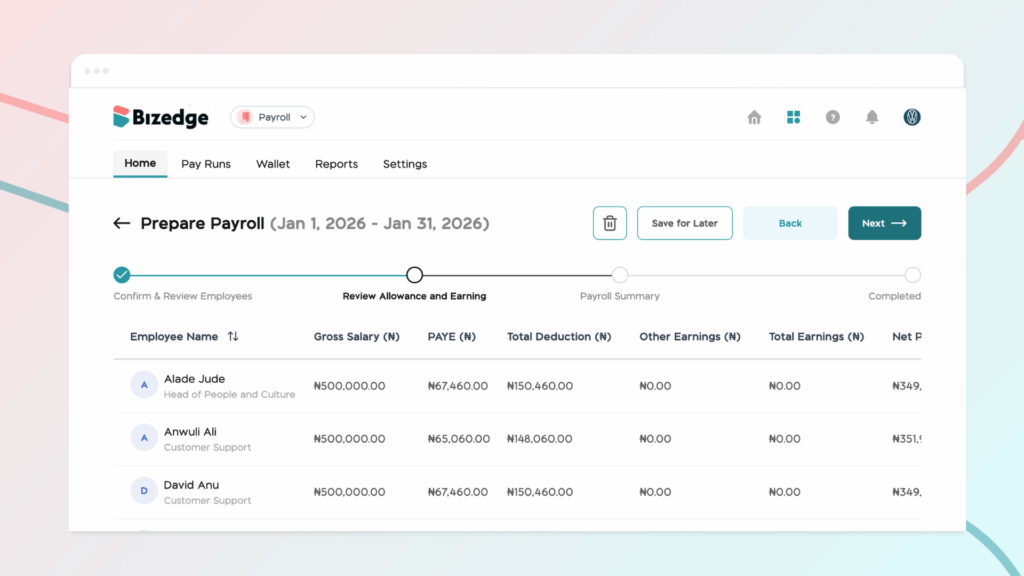Click the Next button
This screenshot has height=576, width=1024.
[884, 223]
